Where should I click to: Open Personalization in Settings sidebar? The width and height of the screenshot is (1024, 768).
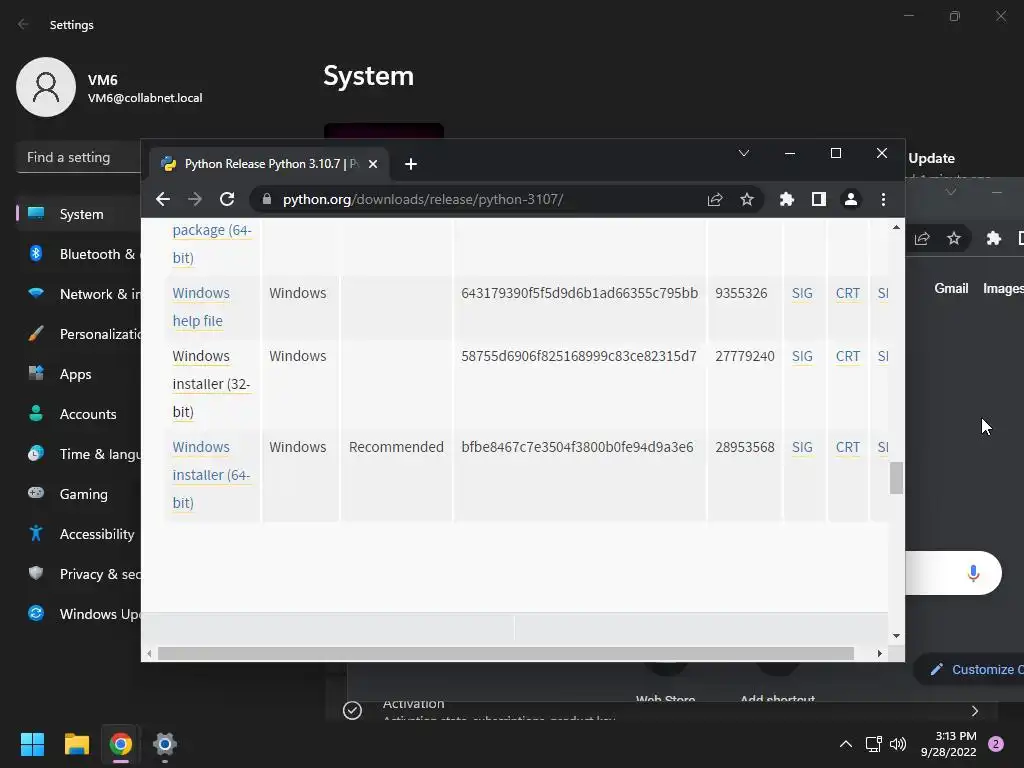point(78,334)
